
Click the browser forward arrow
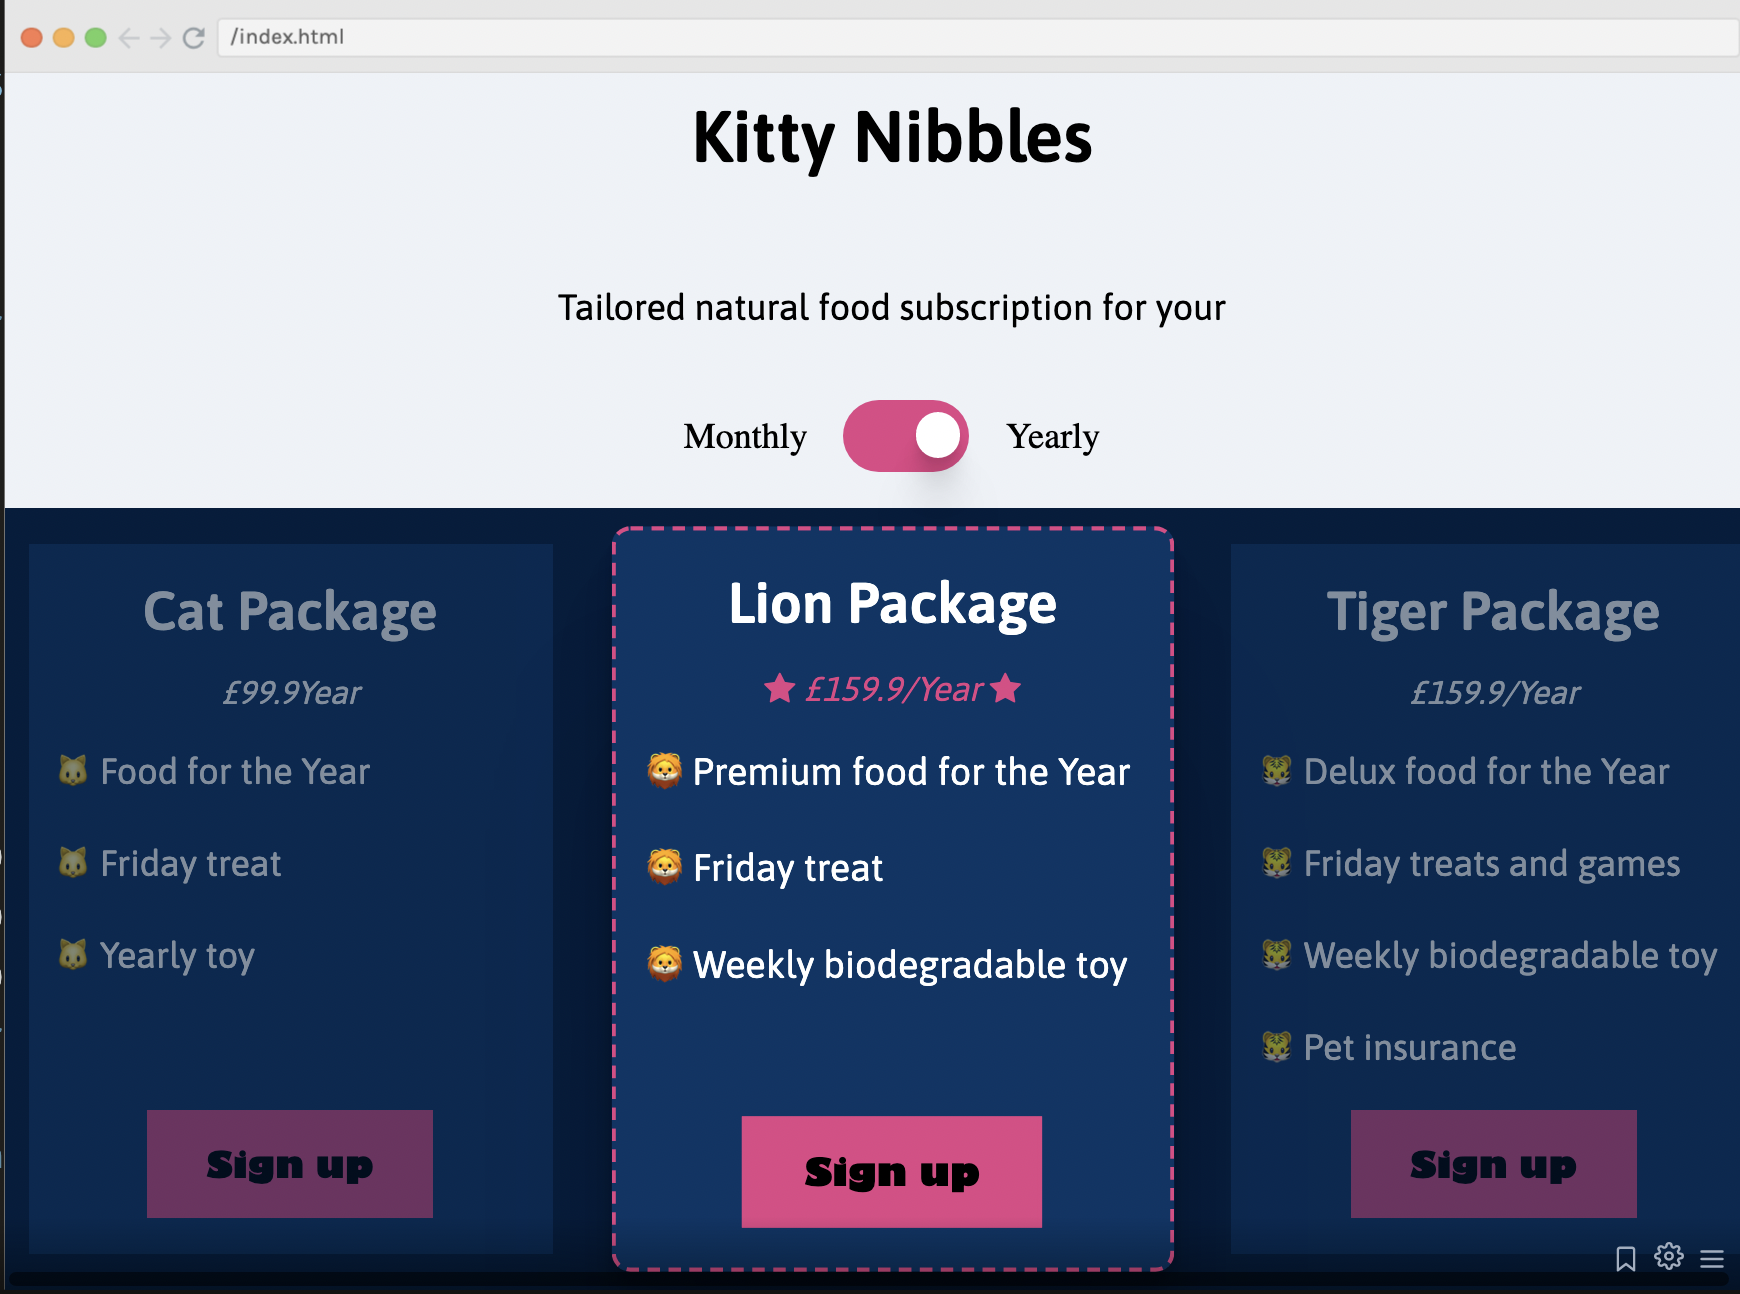160,38
